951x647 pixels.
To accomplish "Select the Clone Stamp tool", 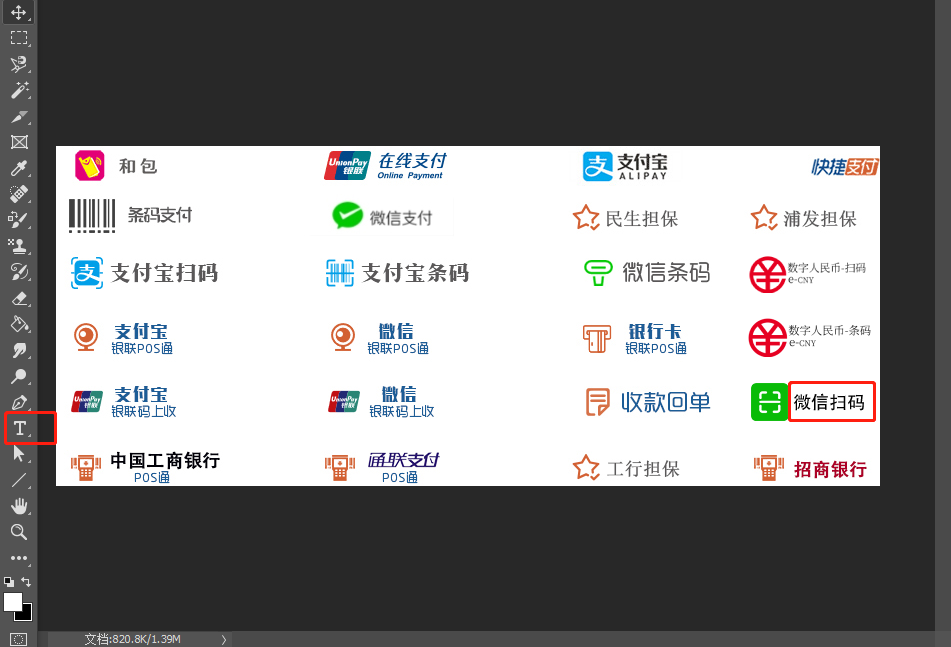I will pyautogui.click(x=19, y=246).
